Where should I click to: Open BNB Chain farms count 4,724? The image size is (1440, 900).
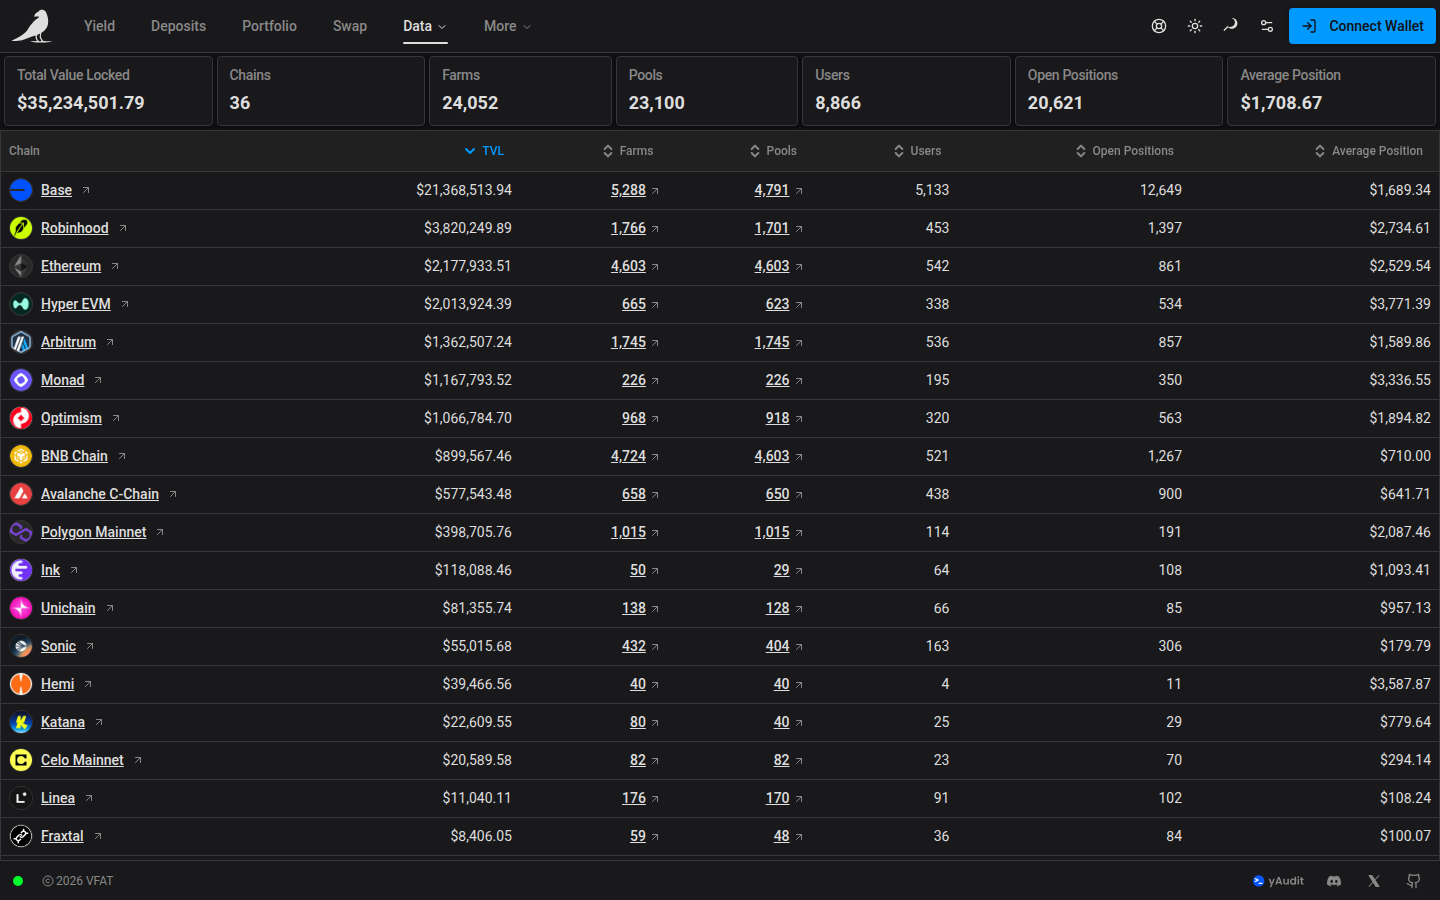pos(629,456)
